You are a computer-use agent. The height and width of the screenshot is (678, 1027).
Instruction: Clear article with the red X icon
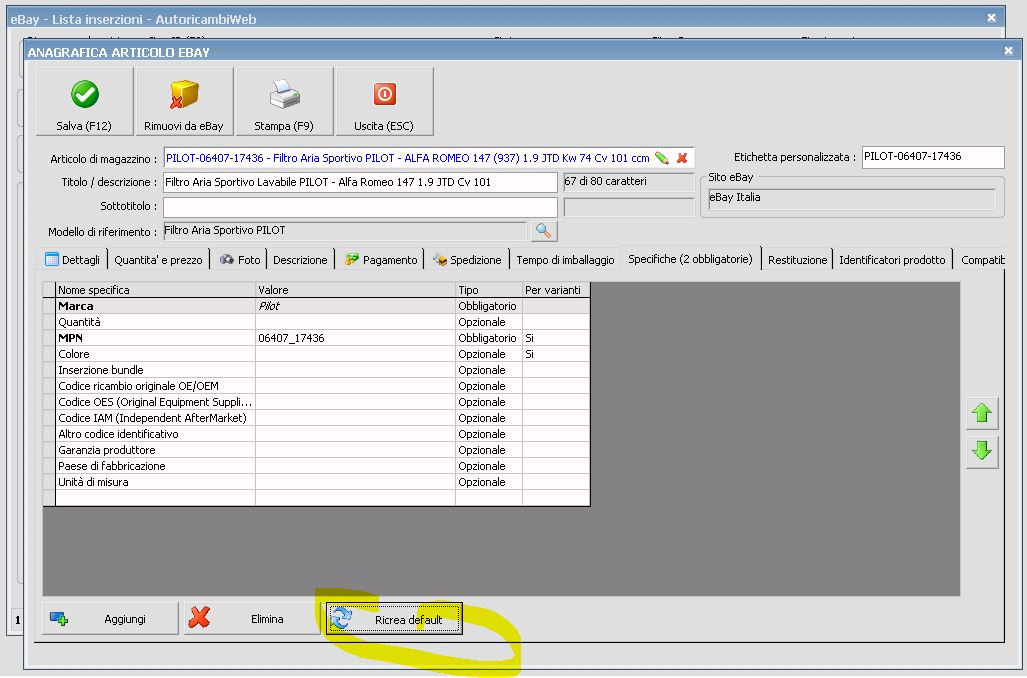coord(682,158)
